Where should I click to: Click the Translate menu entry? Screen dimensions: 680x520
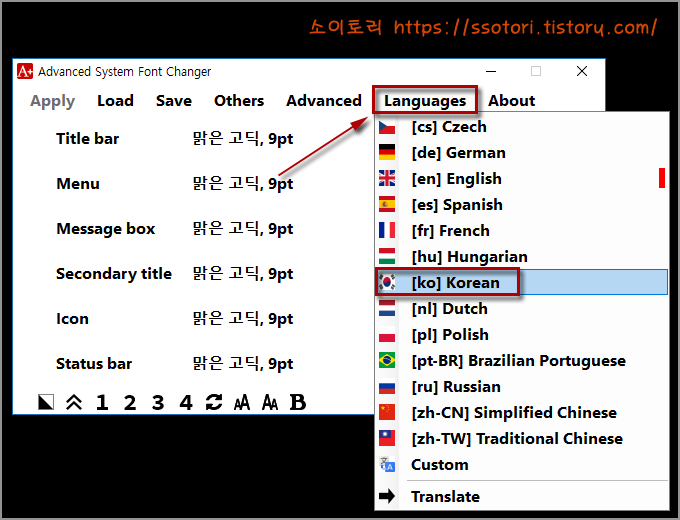click(522, 496)
